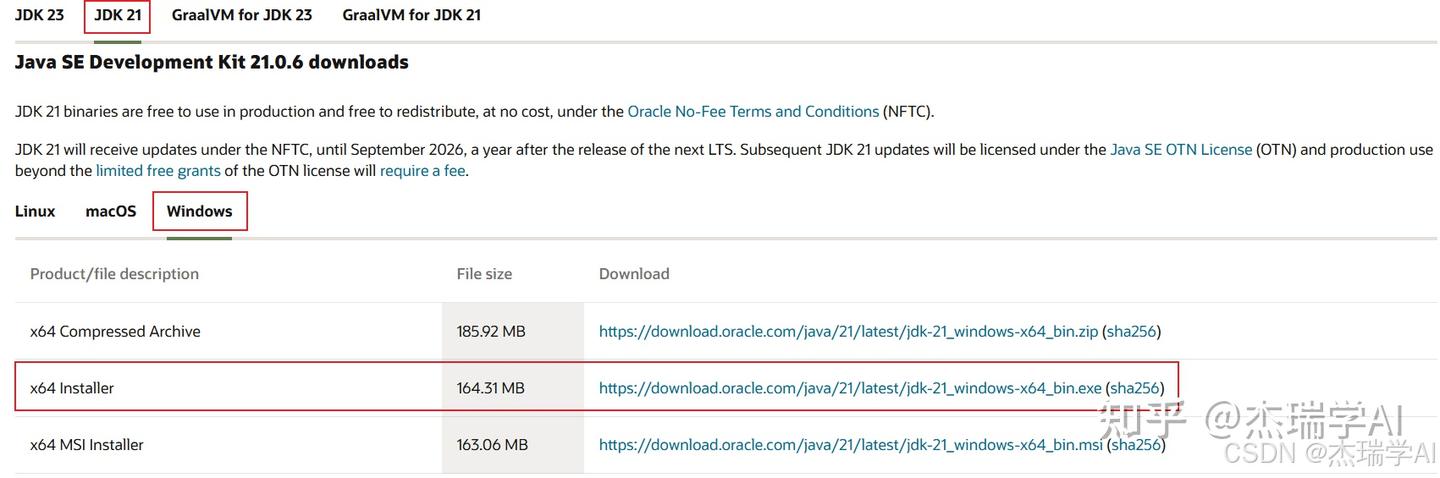Image resolution: width=1440 pixels, height=478 pixels.
Task: Open the GraalVM for JDK 23 tab
Action: (241, 15)
